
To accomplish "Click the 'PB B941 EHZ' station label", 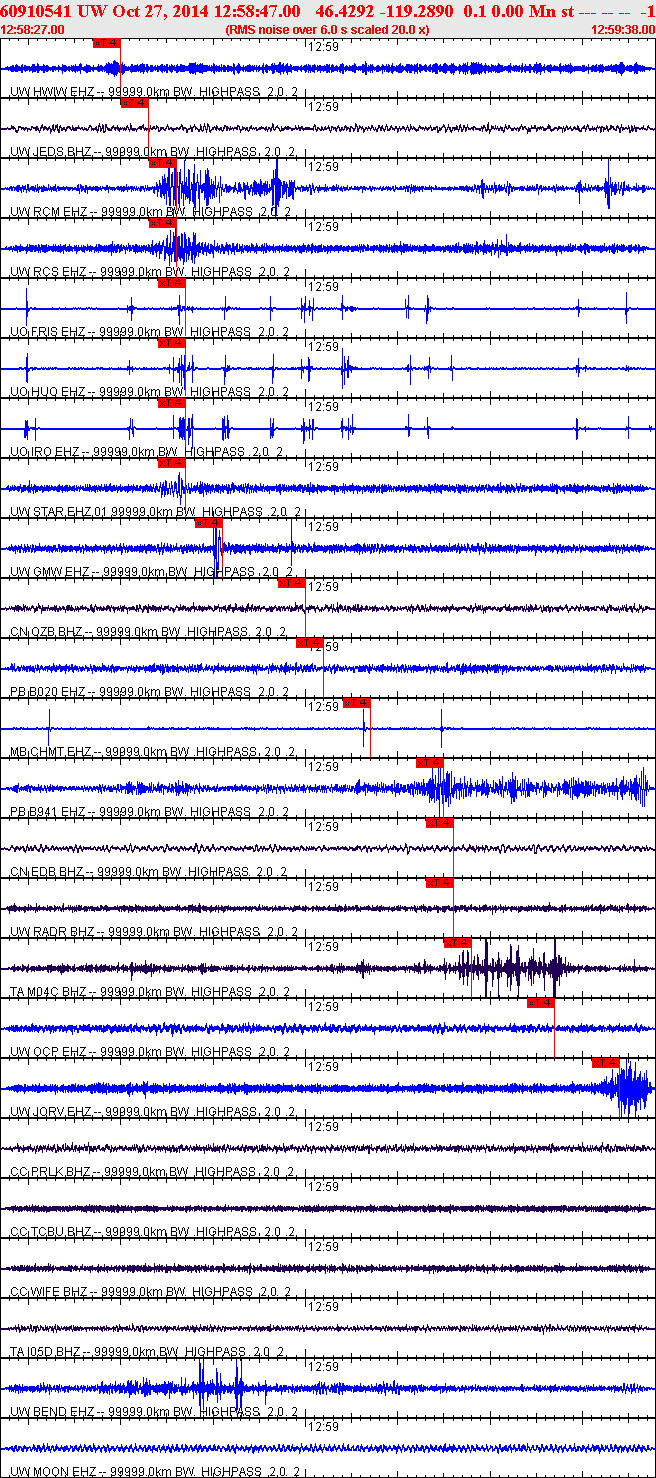I will point(47,812).
